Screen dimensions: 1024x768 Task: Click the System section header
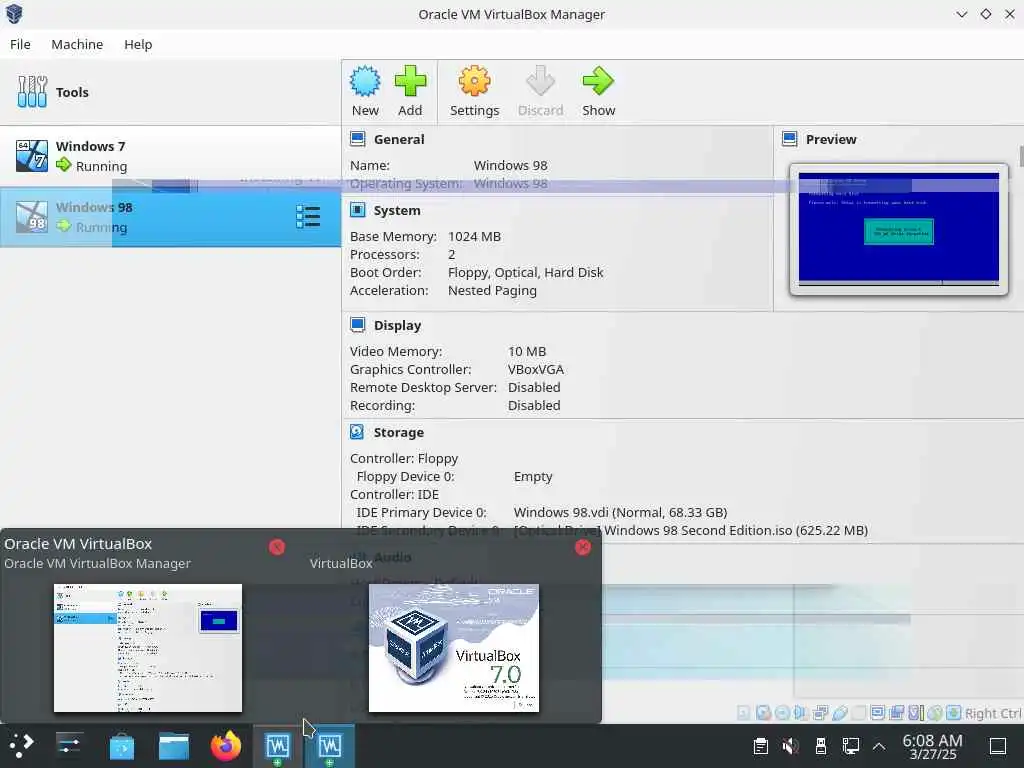(396, 210)
